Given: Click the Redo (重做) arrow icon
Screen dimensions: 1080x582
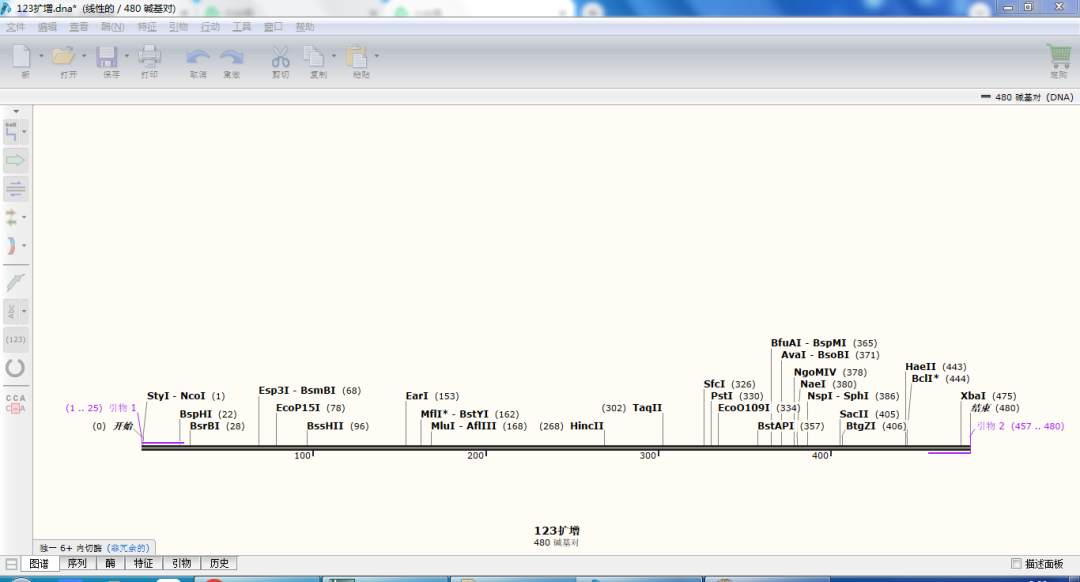Looking at the screenshot, I should pyautogui.click(x=231, y=57).
